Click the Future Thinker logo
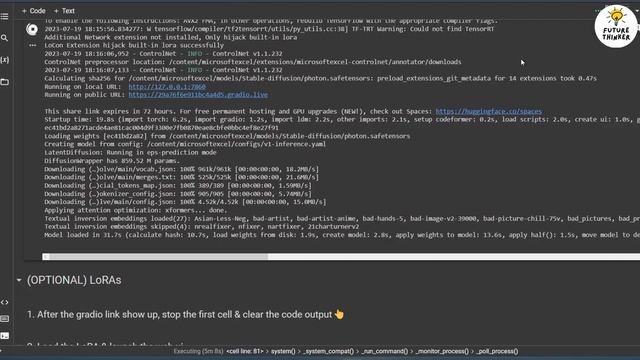Viewport: 640px width, 360px height. click(x=616, y=27)
